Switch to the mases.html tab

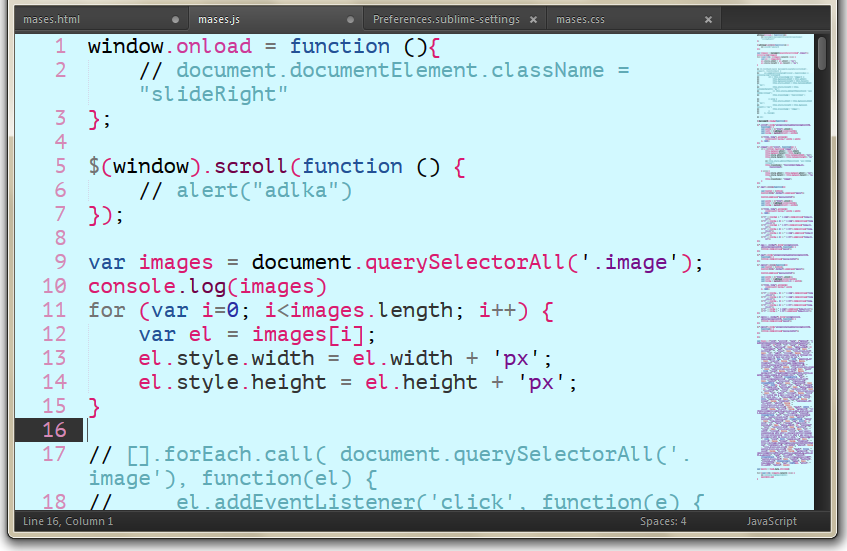point(102,19)
